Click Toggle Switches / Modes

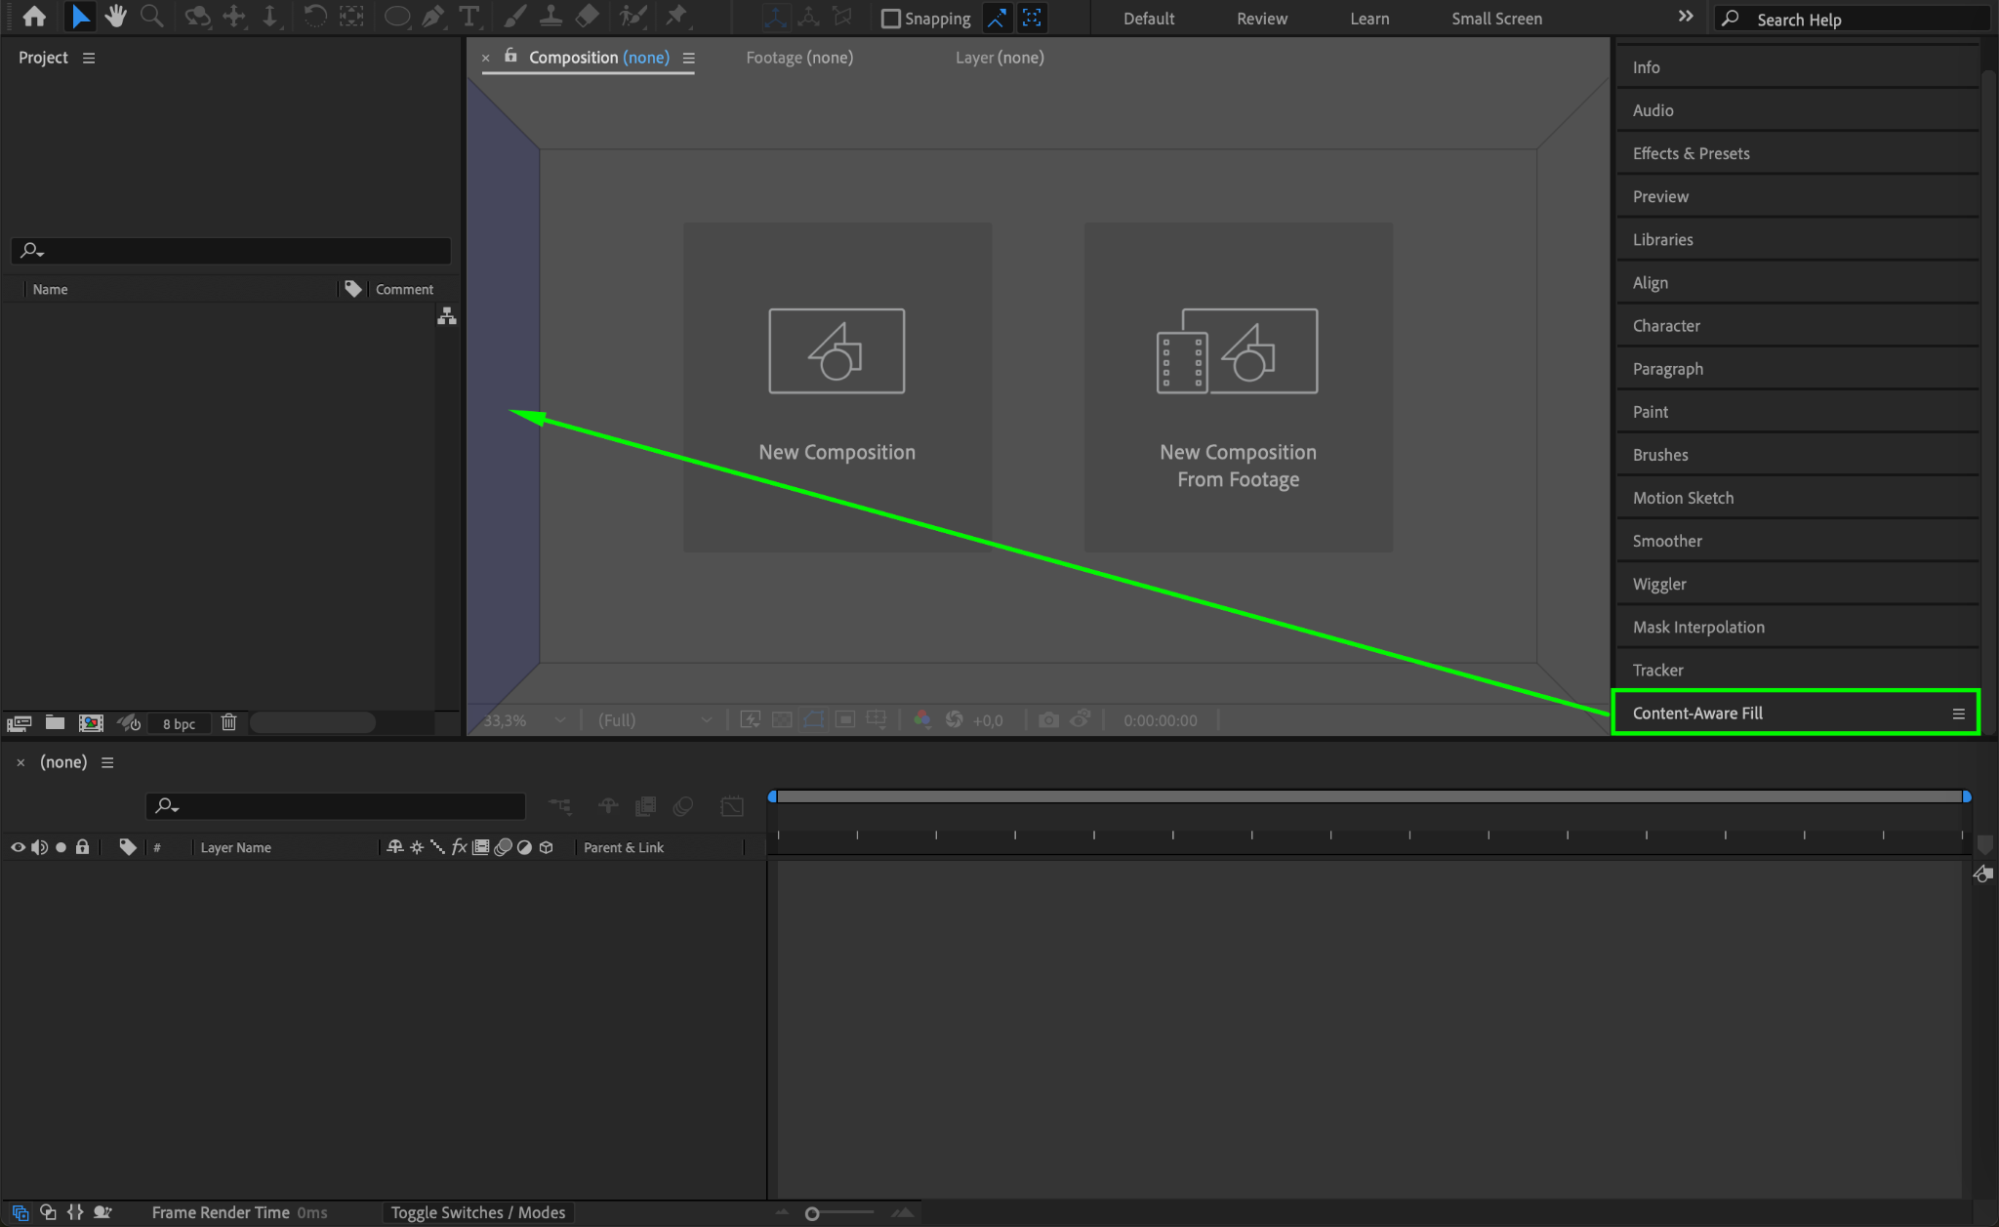[478, 1212]
